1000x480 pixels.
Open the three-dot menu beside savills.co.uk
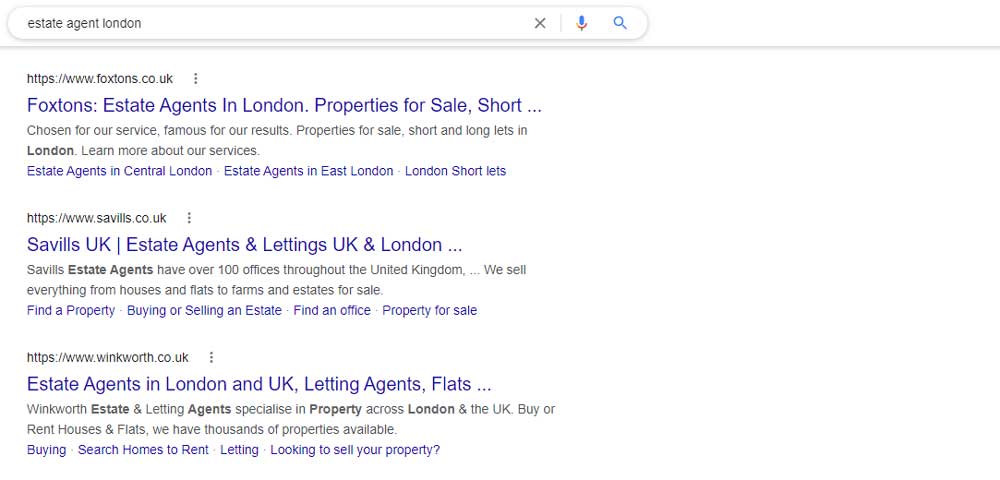tap(189, 218)
